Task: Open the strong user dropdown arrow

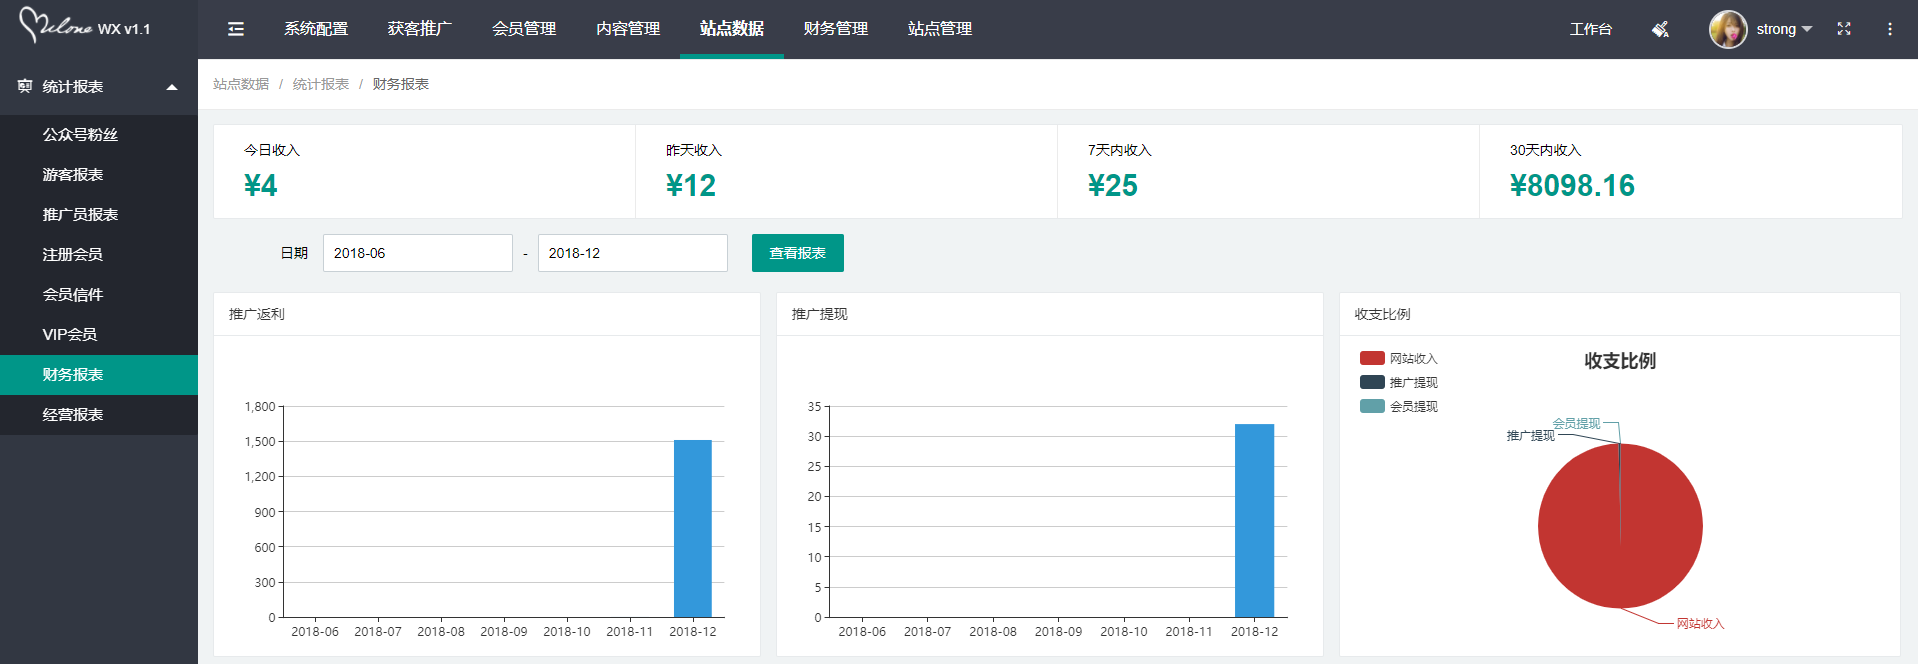Action: click(x=1807, y=29)
